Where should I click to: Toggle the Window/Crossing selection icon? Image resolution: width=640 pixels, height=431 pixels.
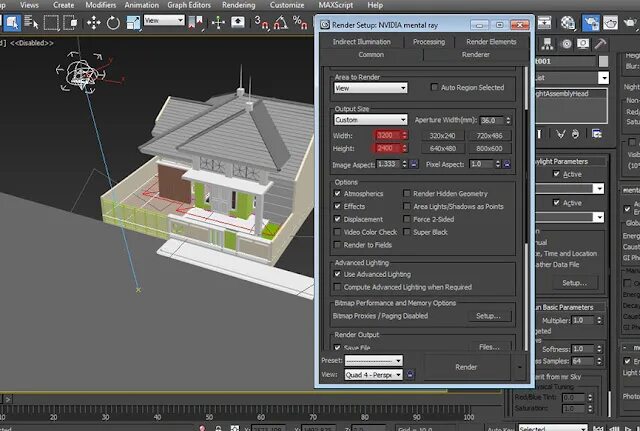point(71,22)
